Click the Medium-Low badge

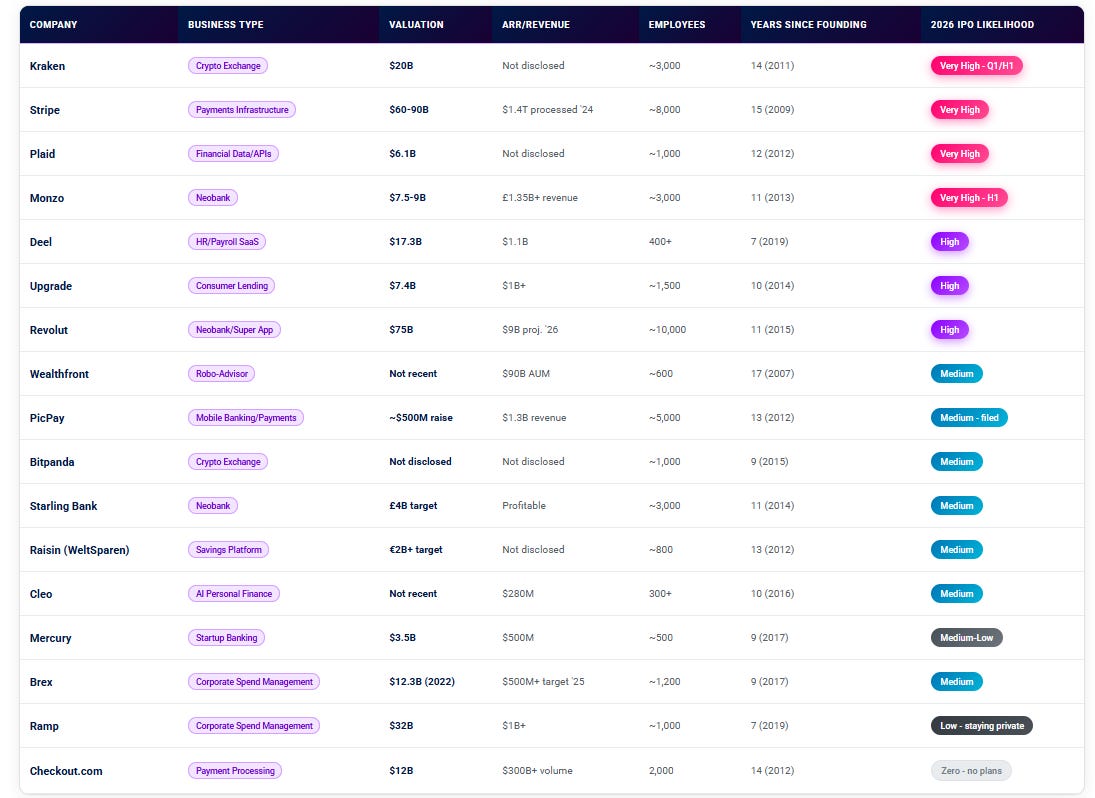[x=967, y=637]
